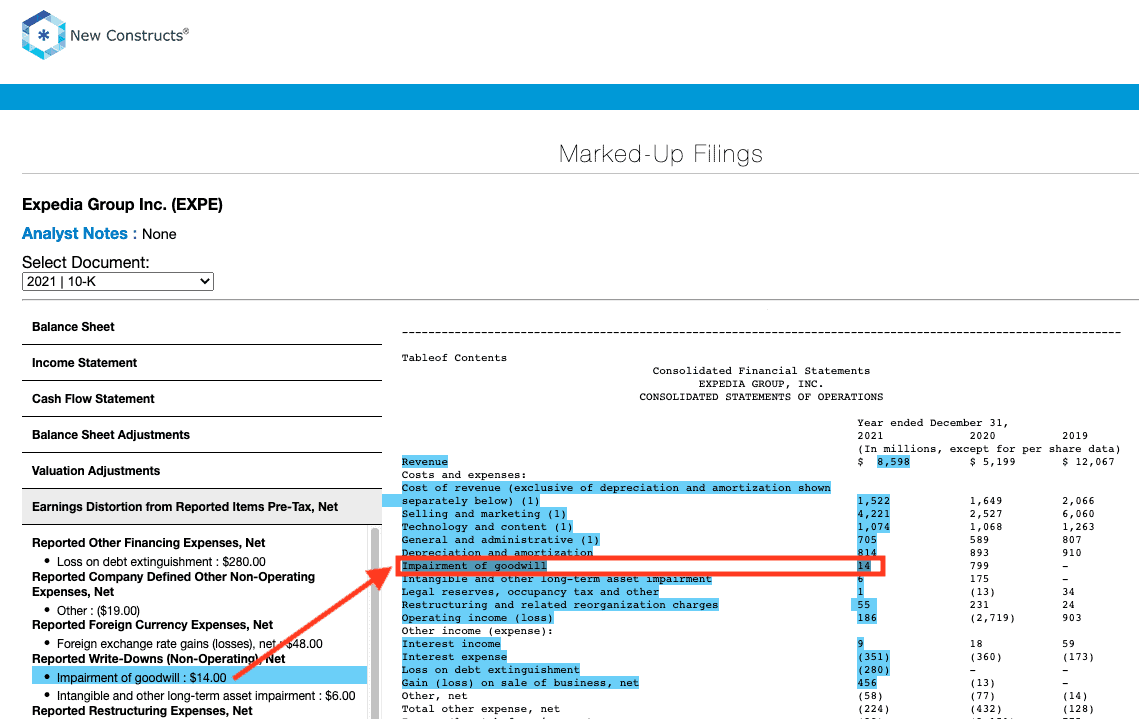This screenshot has height=719, width=1139.
Task: Click the highlighted Revenue line in filing
Action: pos(425,462)
